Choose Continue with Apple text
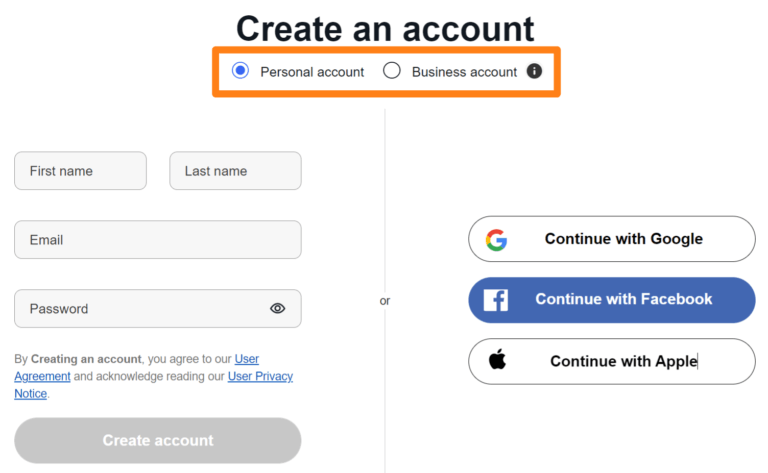This screenshot has height=473, width=768. [x=623, y=361]
